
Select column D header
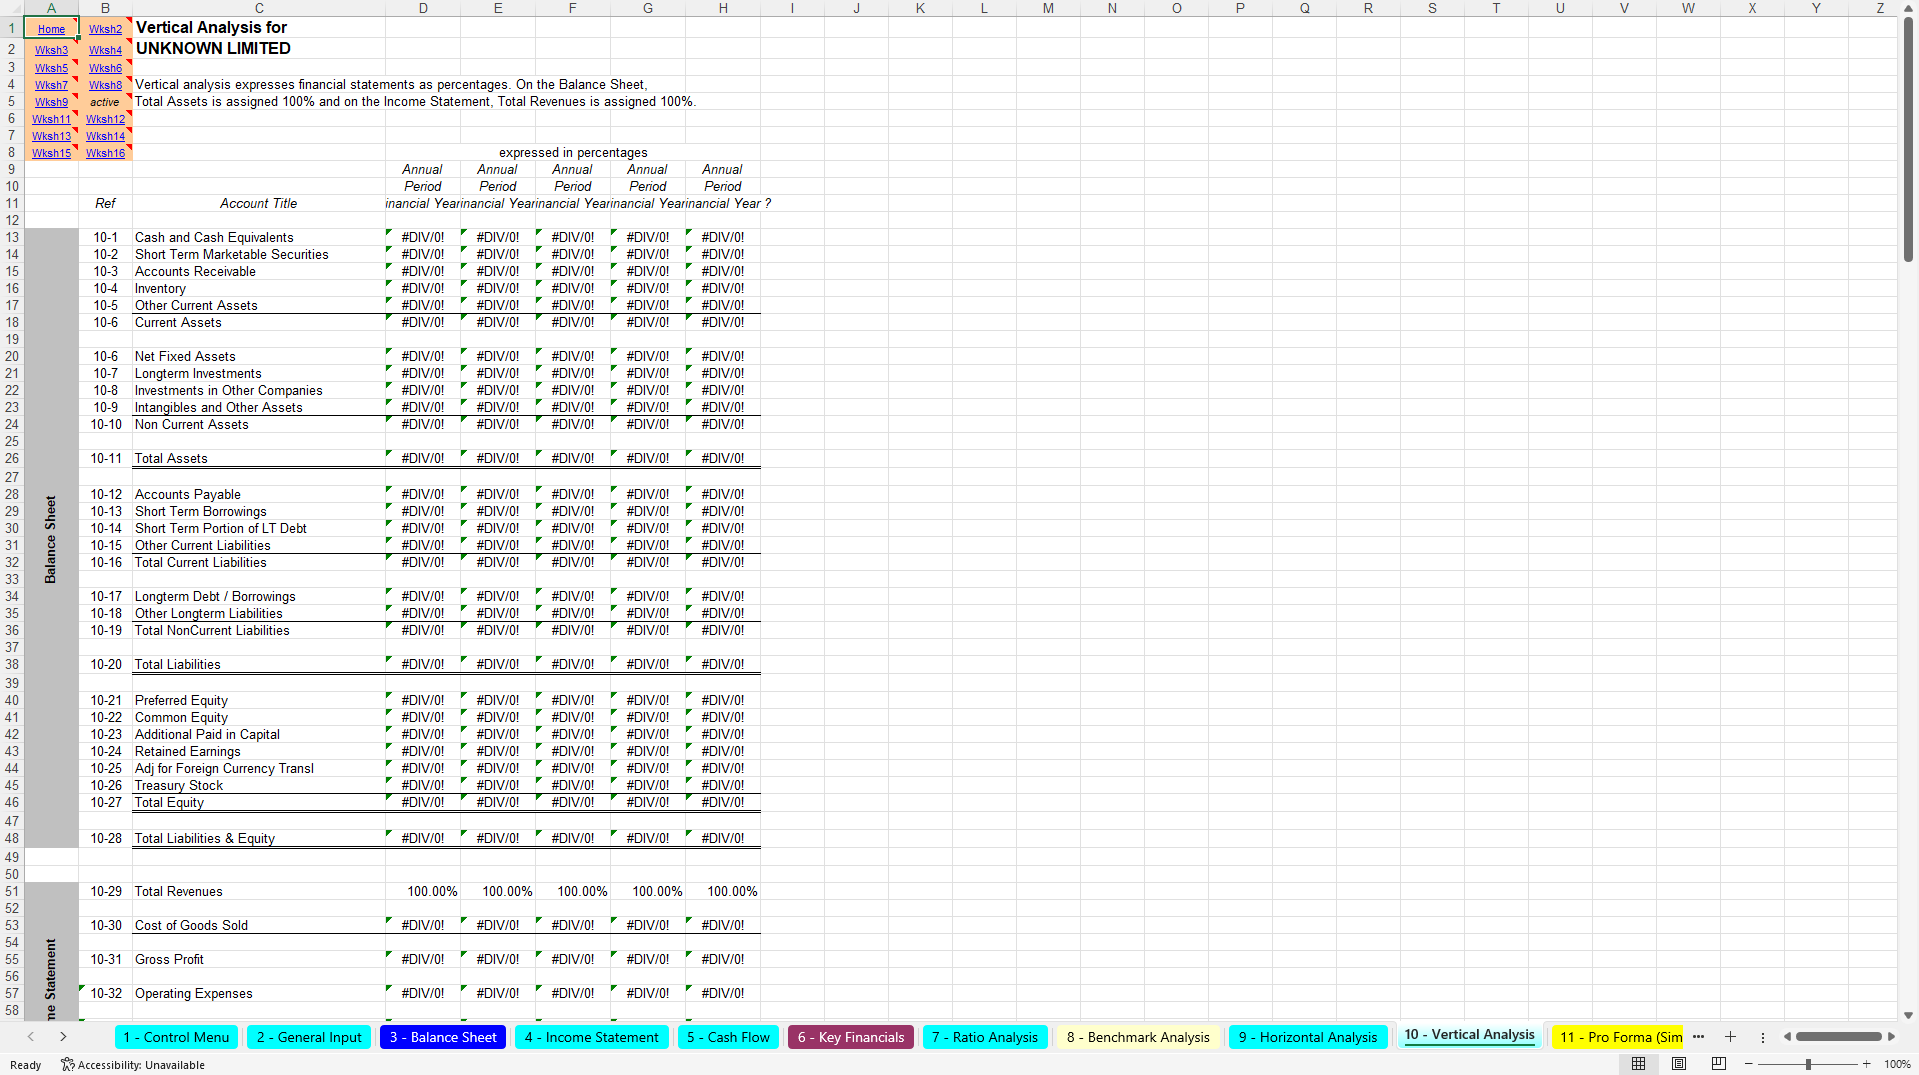(423, 8)
